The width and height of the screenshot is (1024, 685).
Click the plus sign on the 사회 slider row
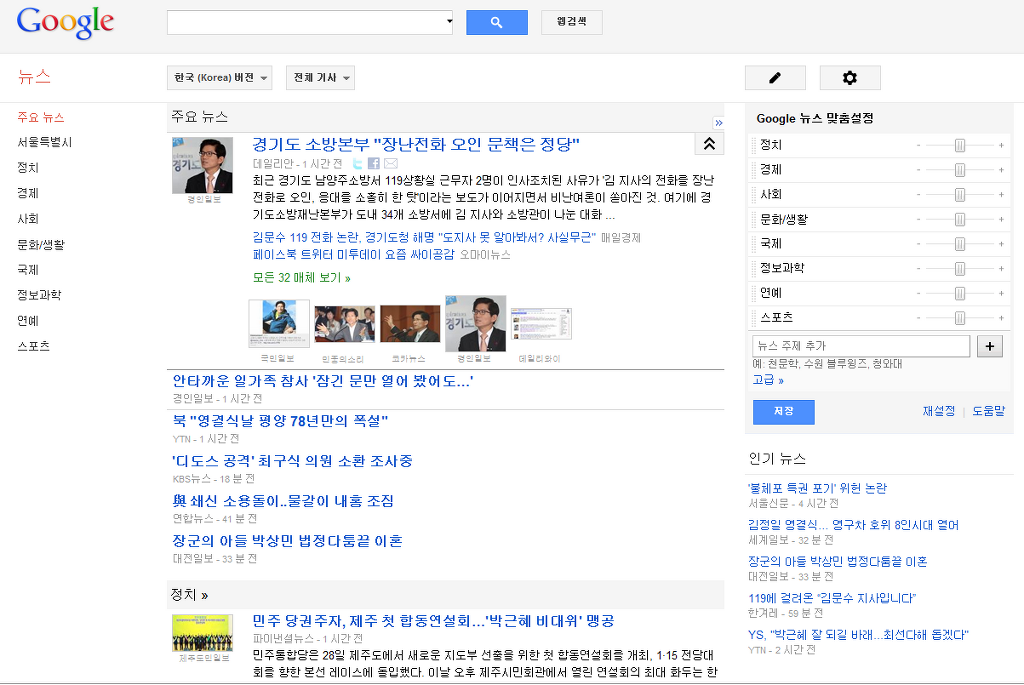(x=1000, y=195)
